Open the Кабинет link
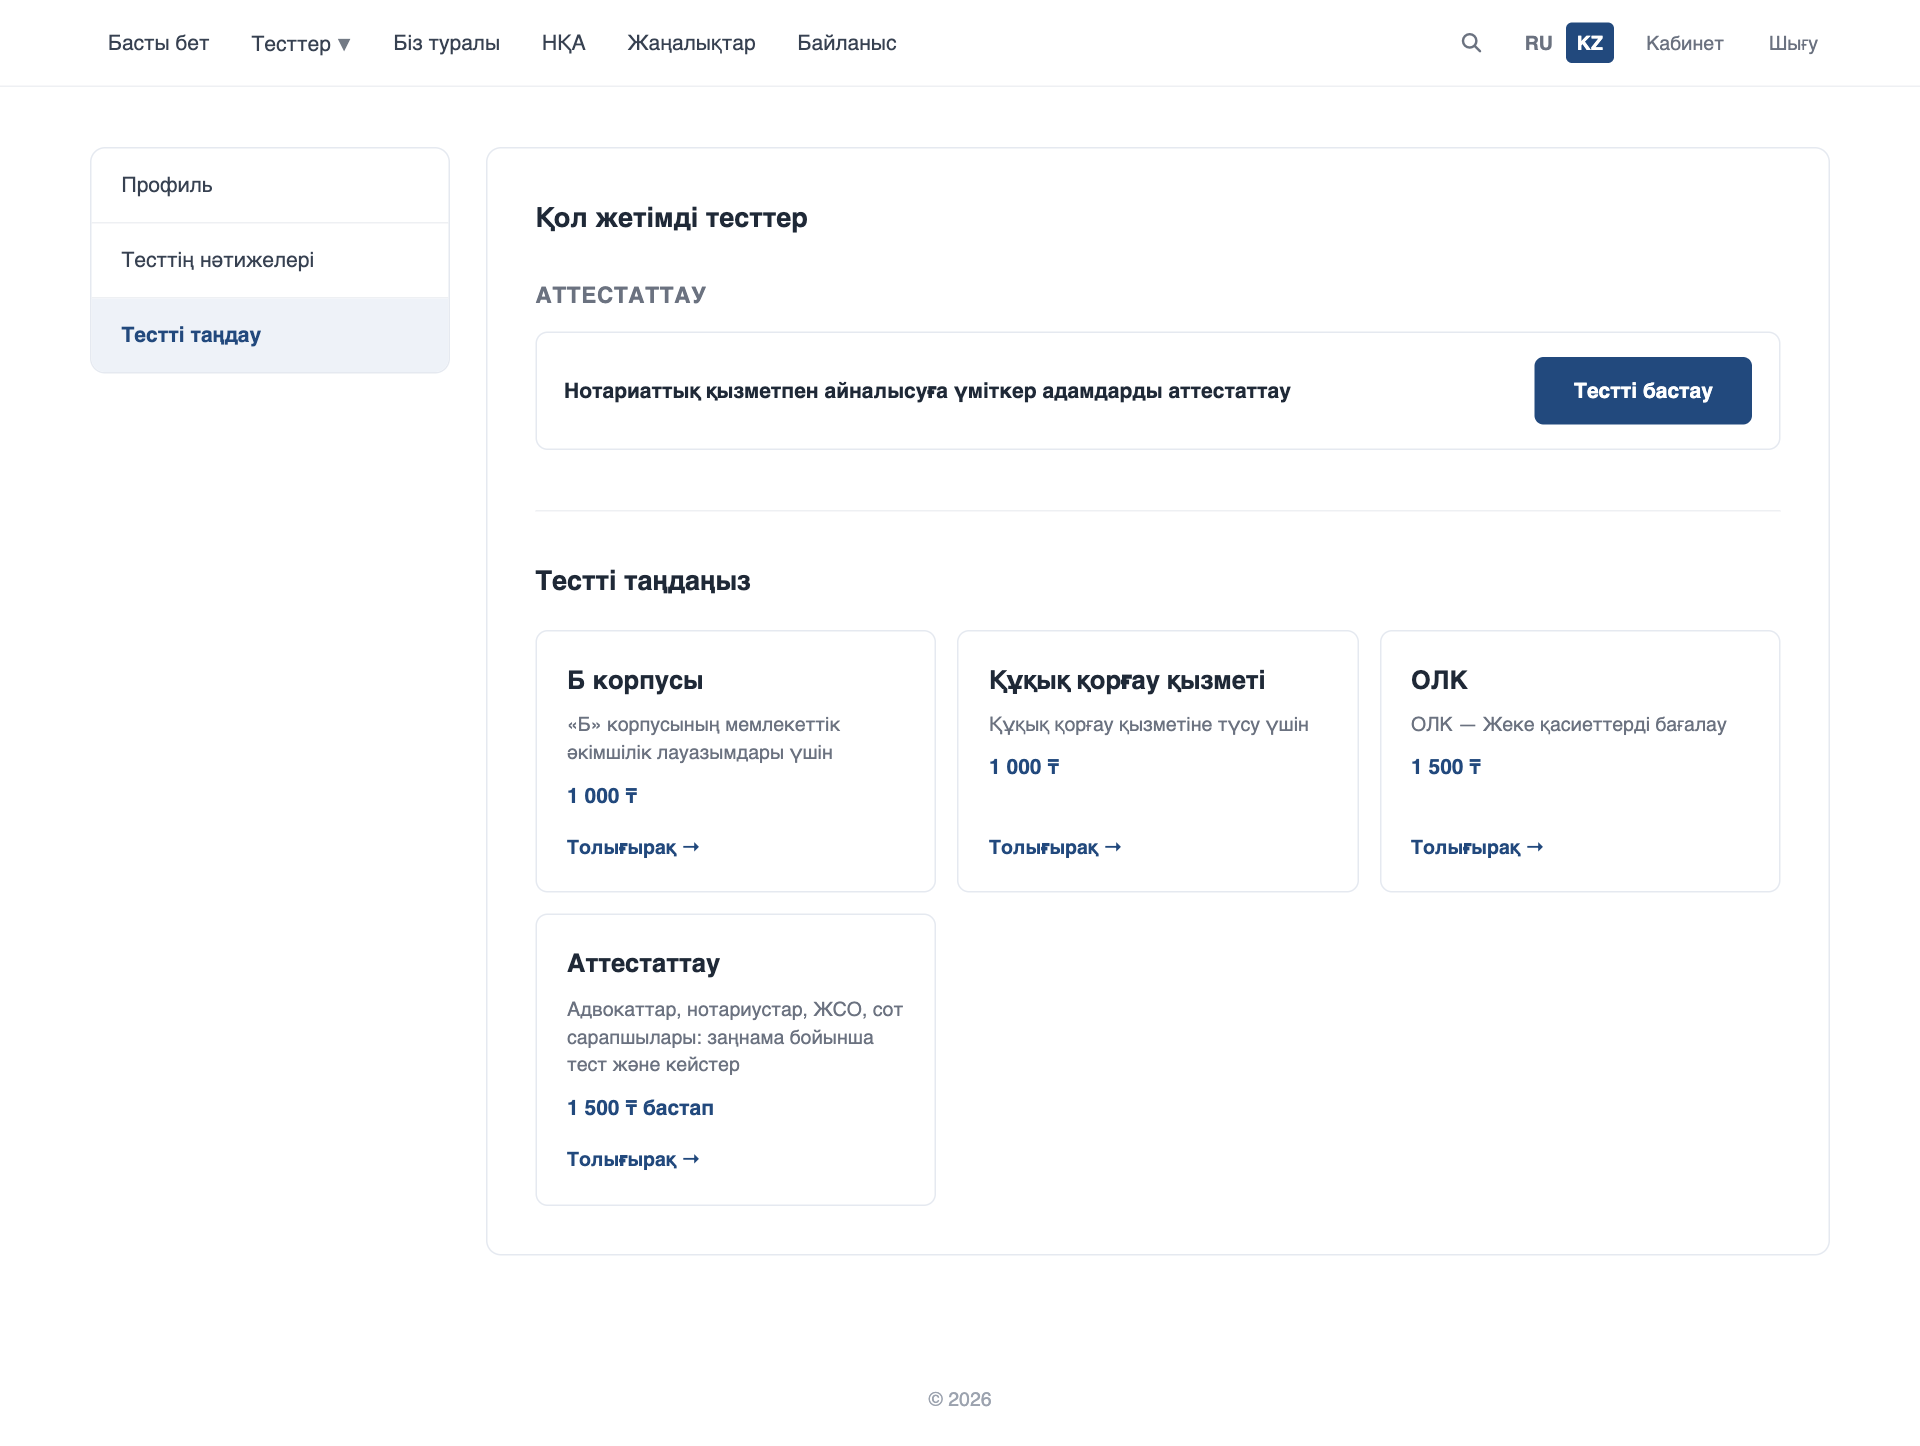The image size is (1920, 1446). (1684, 43)
